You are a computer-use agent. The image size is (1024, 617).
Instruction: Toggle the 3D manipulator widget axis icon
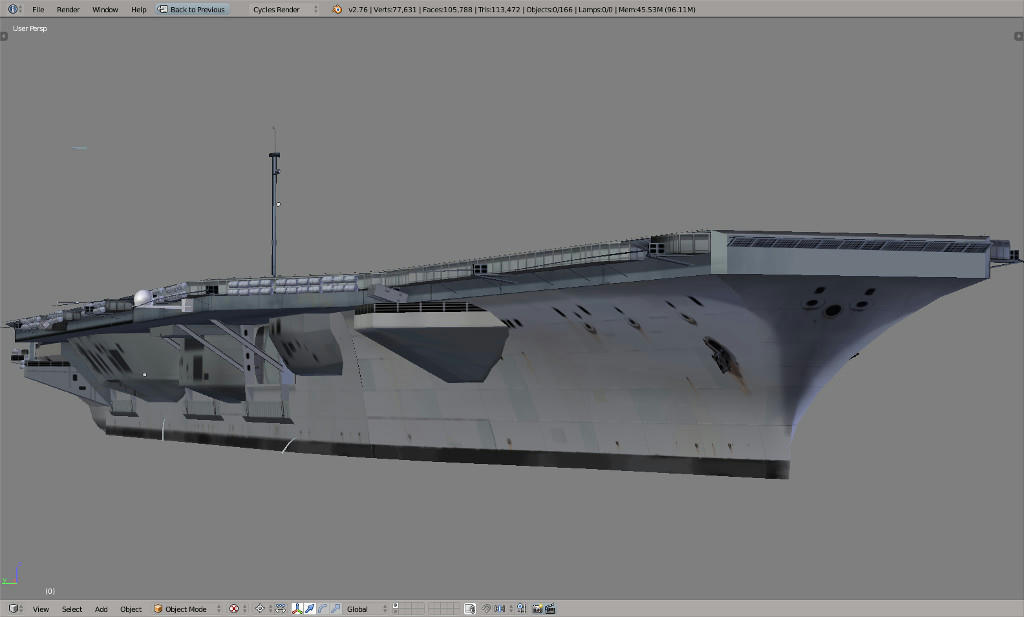point(297,607)
